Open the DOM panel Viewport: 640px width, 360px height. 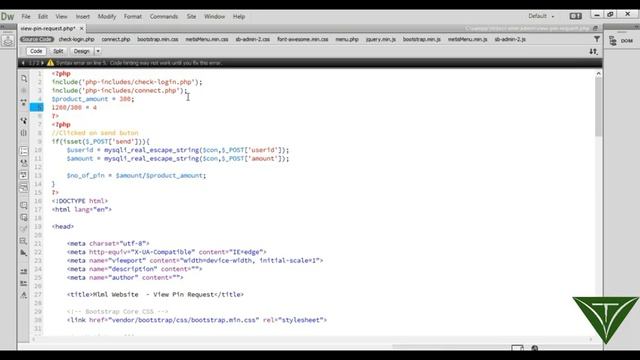621,41
